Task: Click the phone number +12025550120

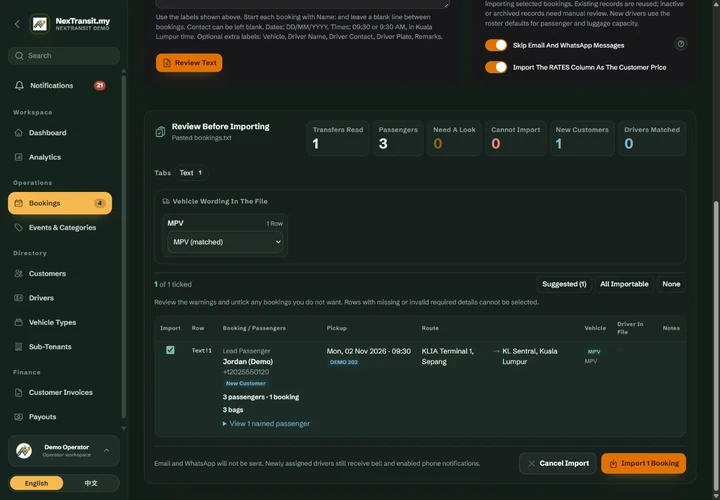Action: coord(246,372)
